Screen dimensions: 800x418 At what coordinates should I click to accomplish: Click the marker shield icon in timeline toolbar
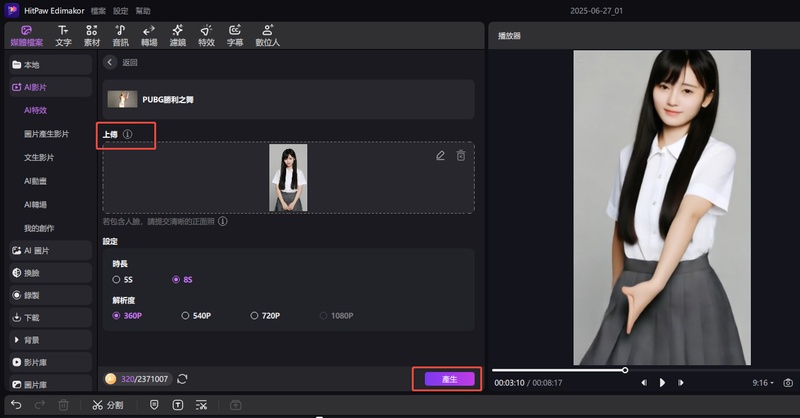(x=154, y=405)
